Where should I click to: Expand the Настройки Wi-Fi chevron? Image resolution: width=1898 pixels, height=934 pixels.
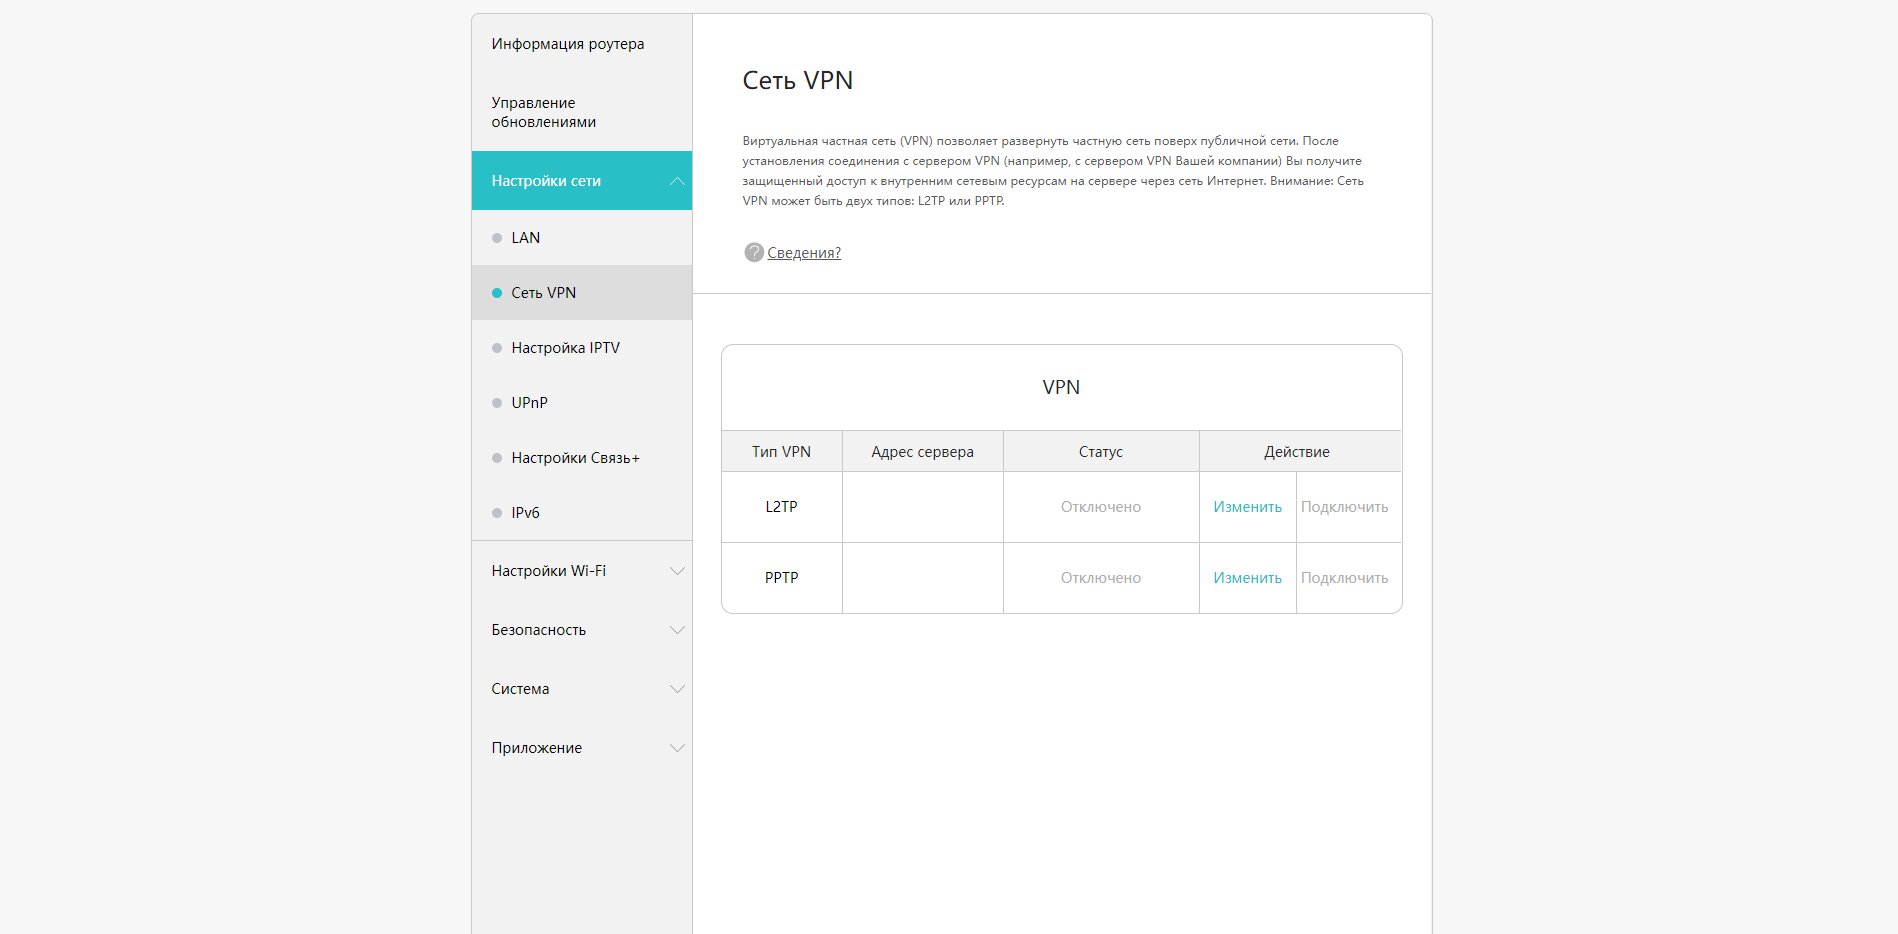[677, 571]
